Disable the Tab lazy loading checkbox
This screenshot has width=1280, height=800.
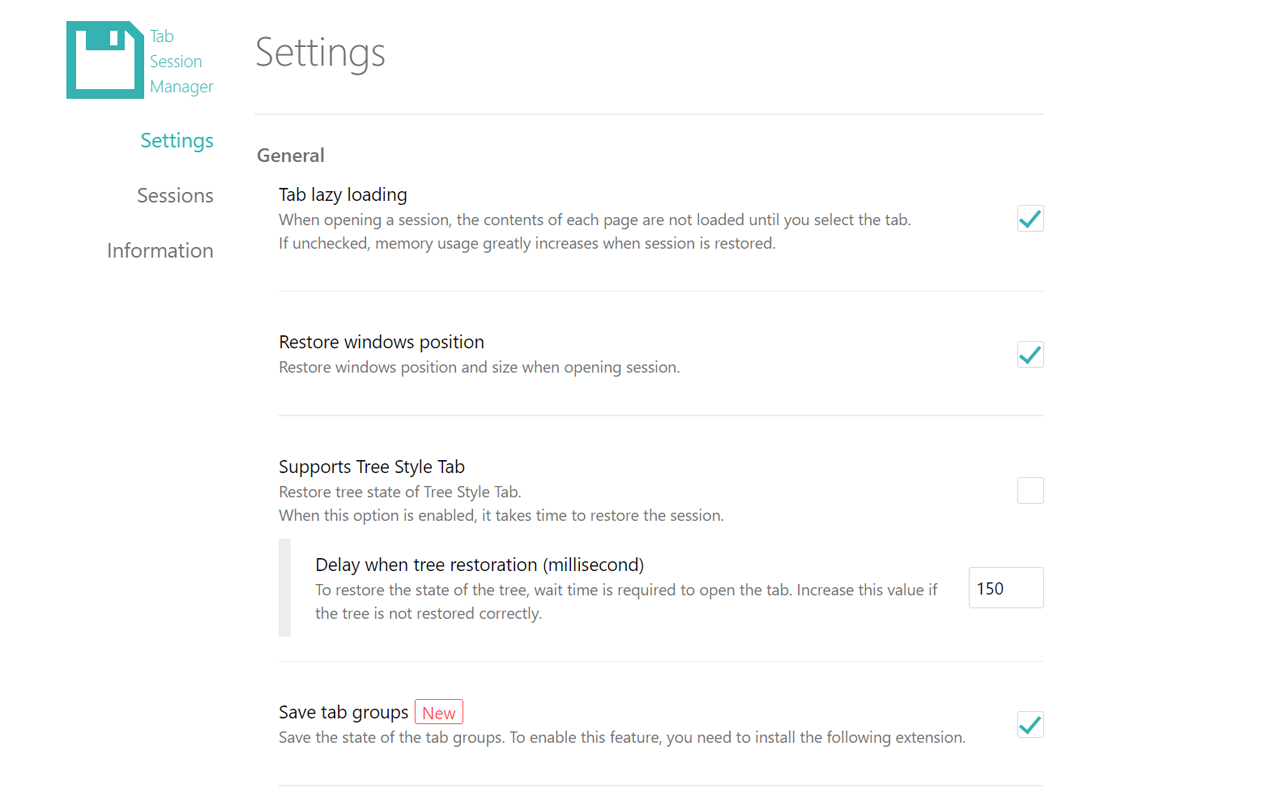click(1030, 218)
